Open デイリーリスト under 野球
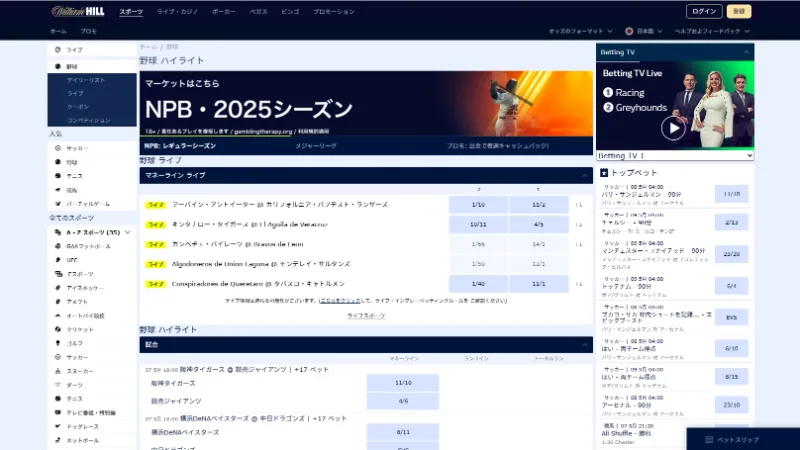The height and width of the screenshot is (450, 800). (92, 80)
